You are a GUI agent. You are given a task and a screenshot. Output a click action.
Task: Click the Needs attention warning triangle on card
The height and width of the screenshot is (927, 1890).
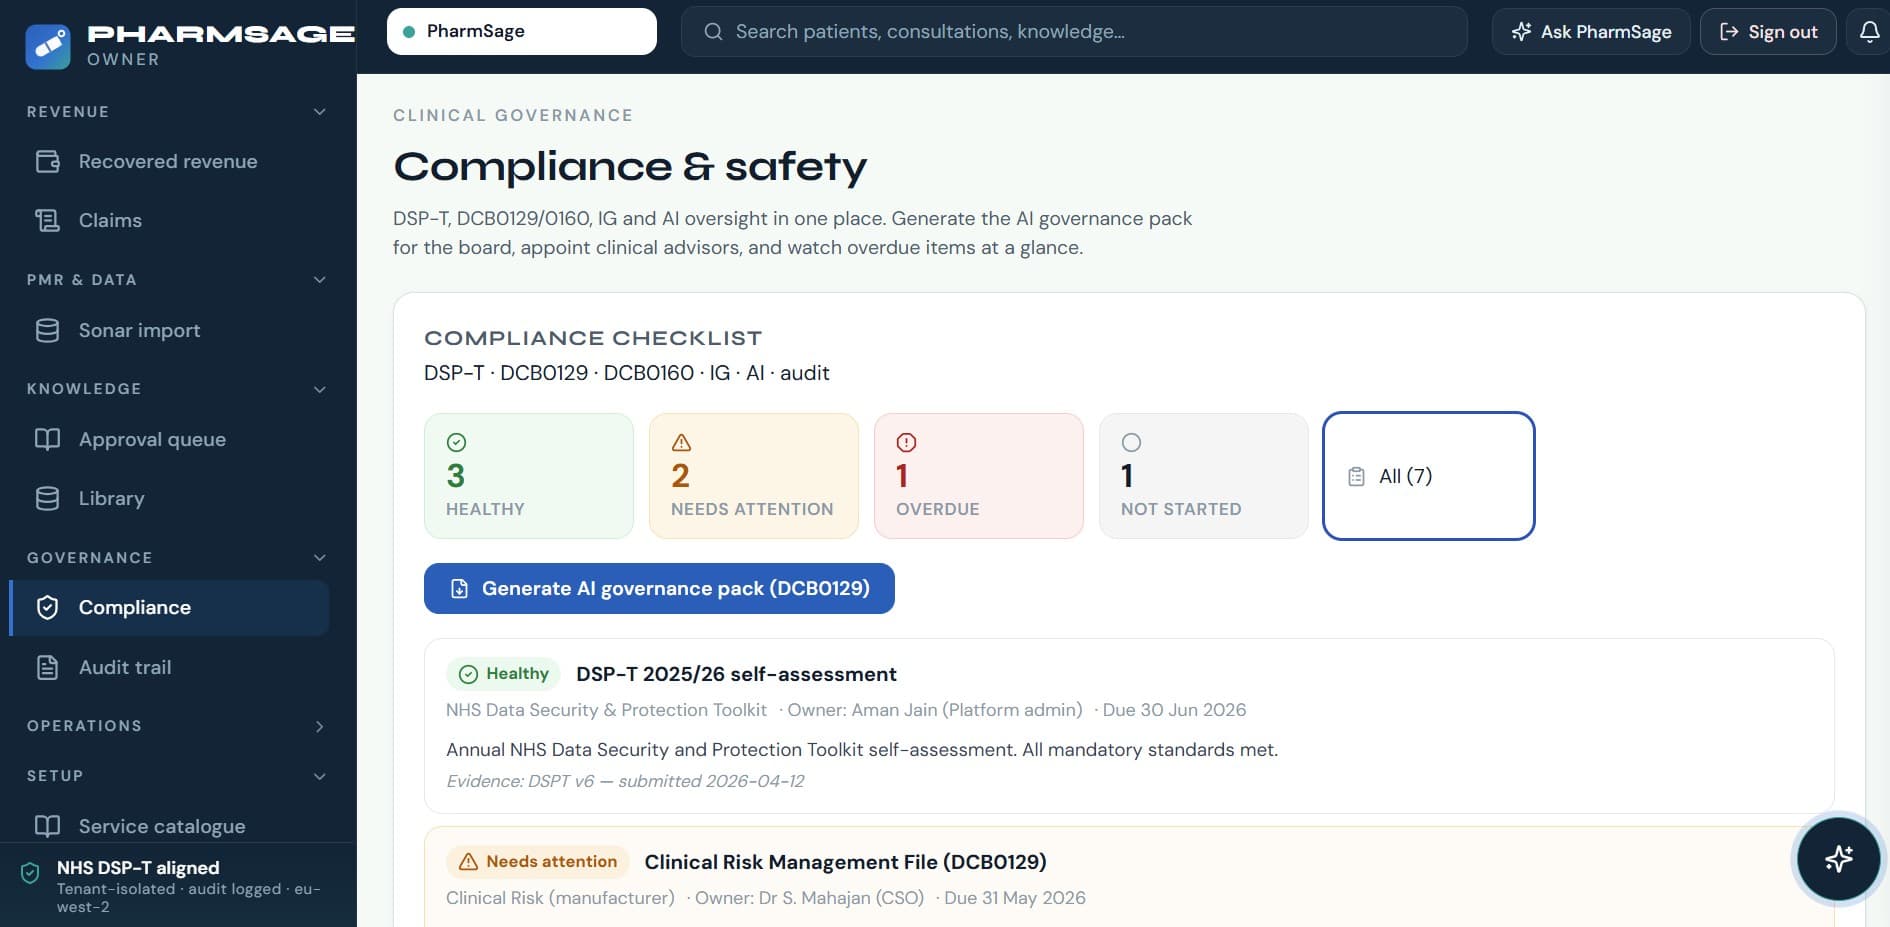681,442
